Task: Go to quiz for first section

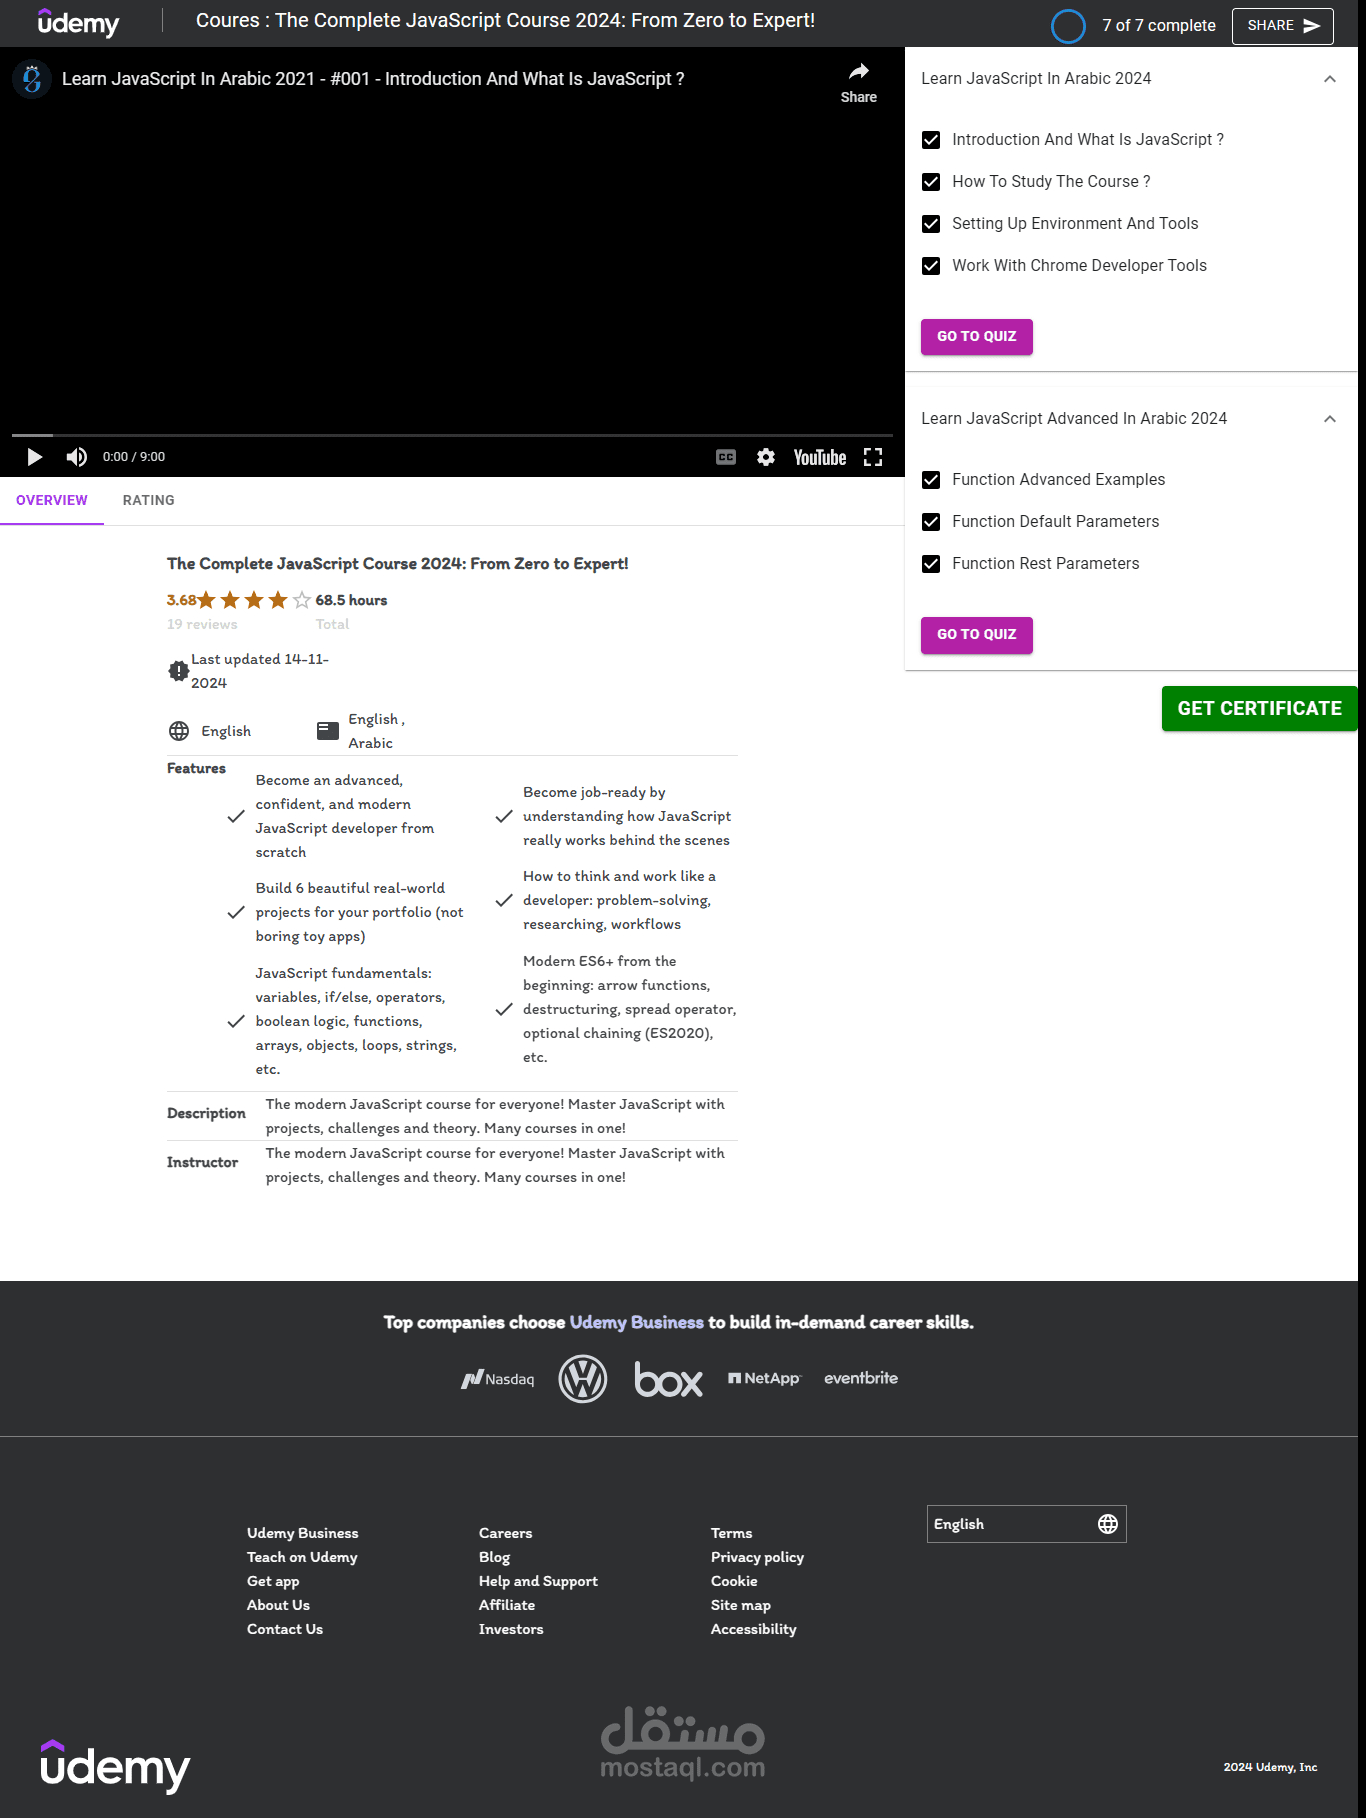Action: click(977, 337)
